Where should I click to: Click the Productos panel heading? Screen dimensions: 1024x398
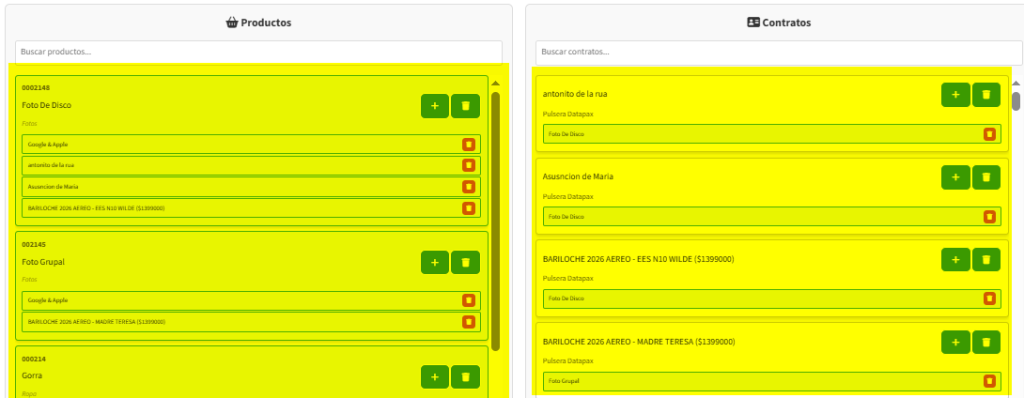(259, 22)
